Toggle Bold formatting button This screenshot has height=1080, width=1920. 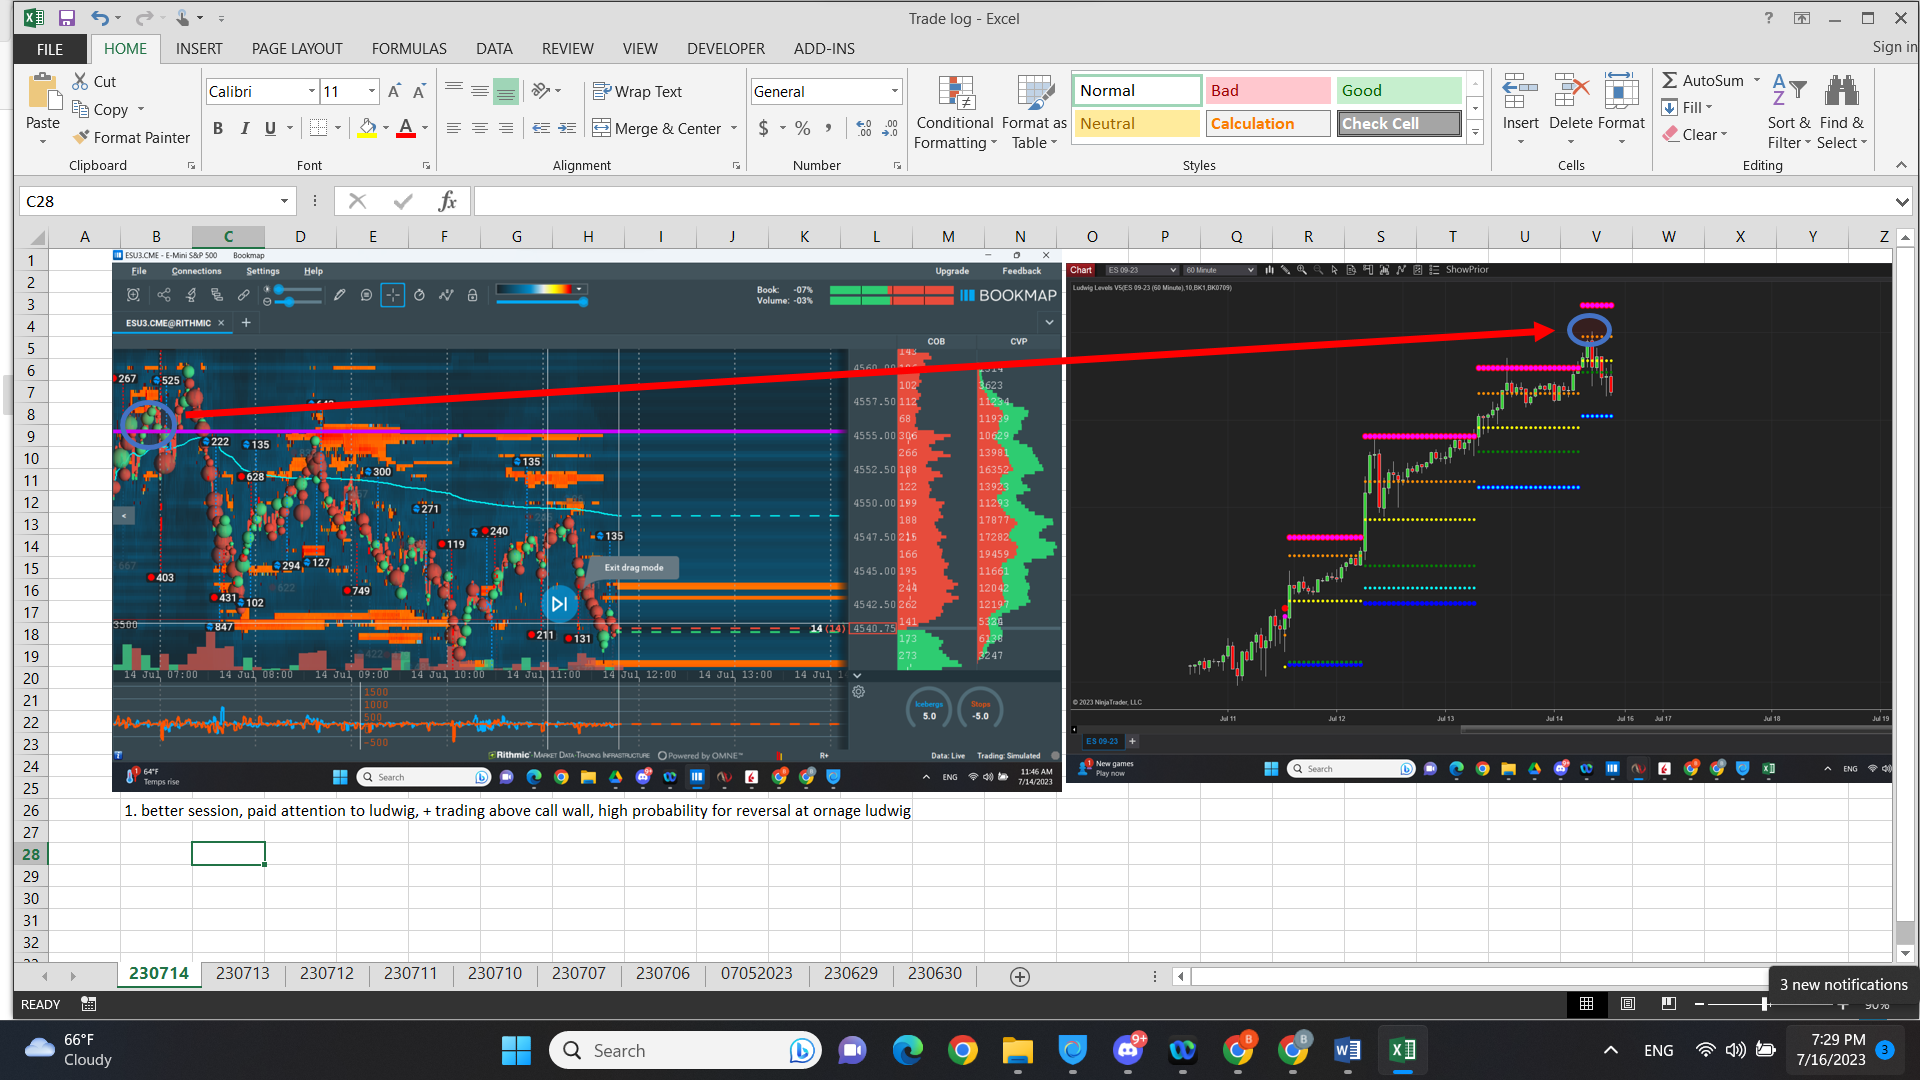(x=218, y=128)
